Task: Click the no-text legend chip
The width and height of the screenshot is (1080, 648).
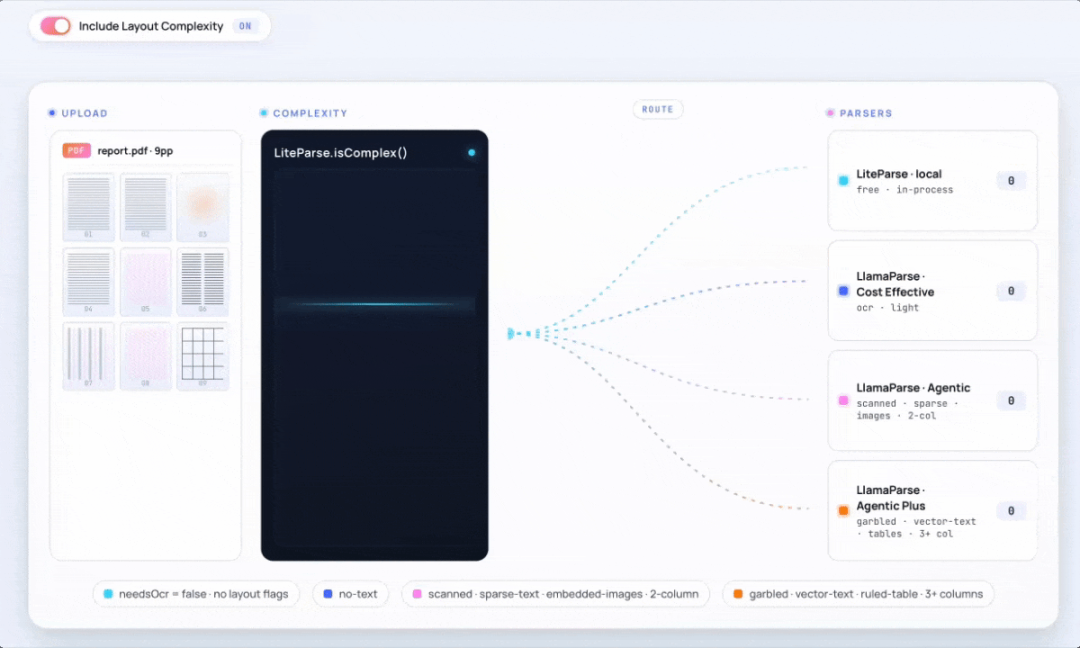Action: coord(351,594)
